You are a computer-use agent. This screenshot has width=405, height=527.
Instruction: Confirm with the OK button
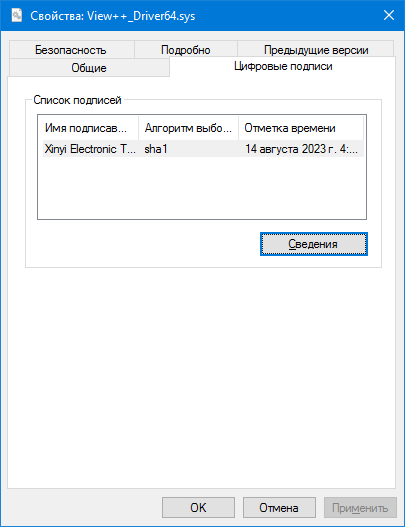(198, 508)
